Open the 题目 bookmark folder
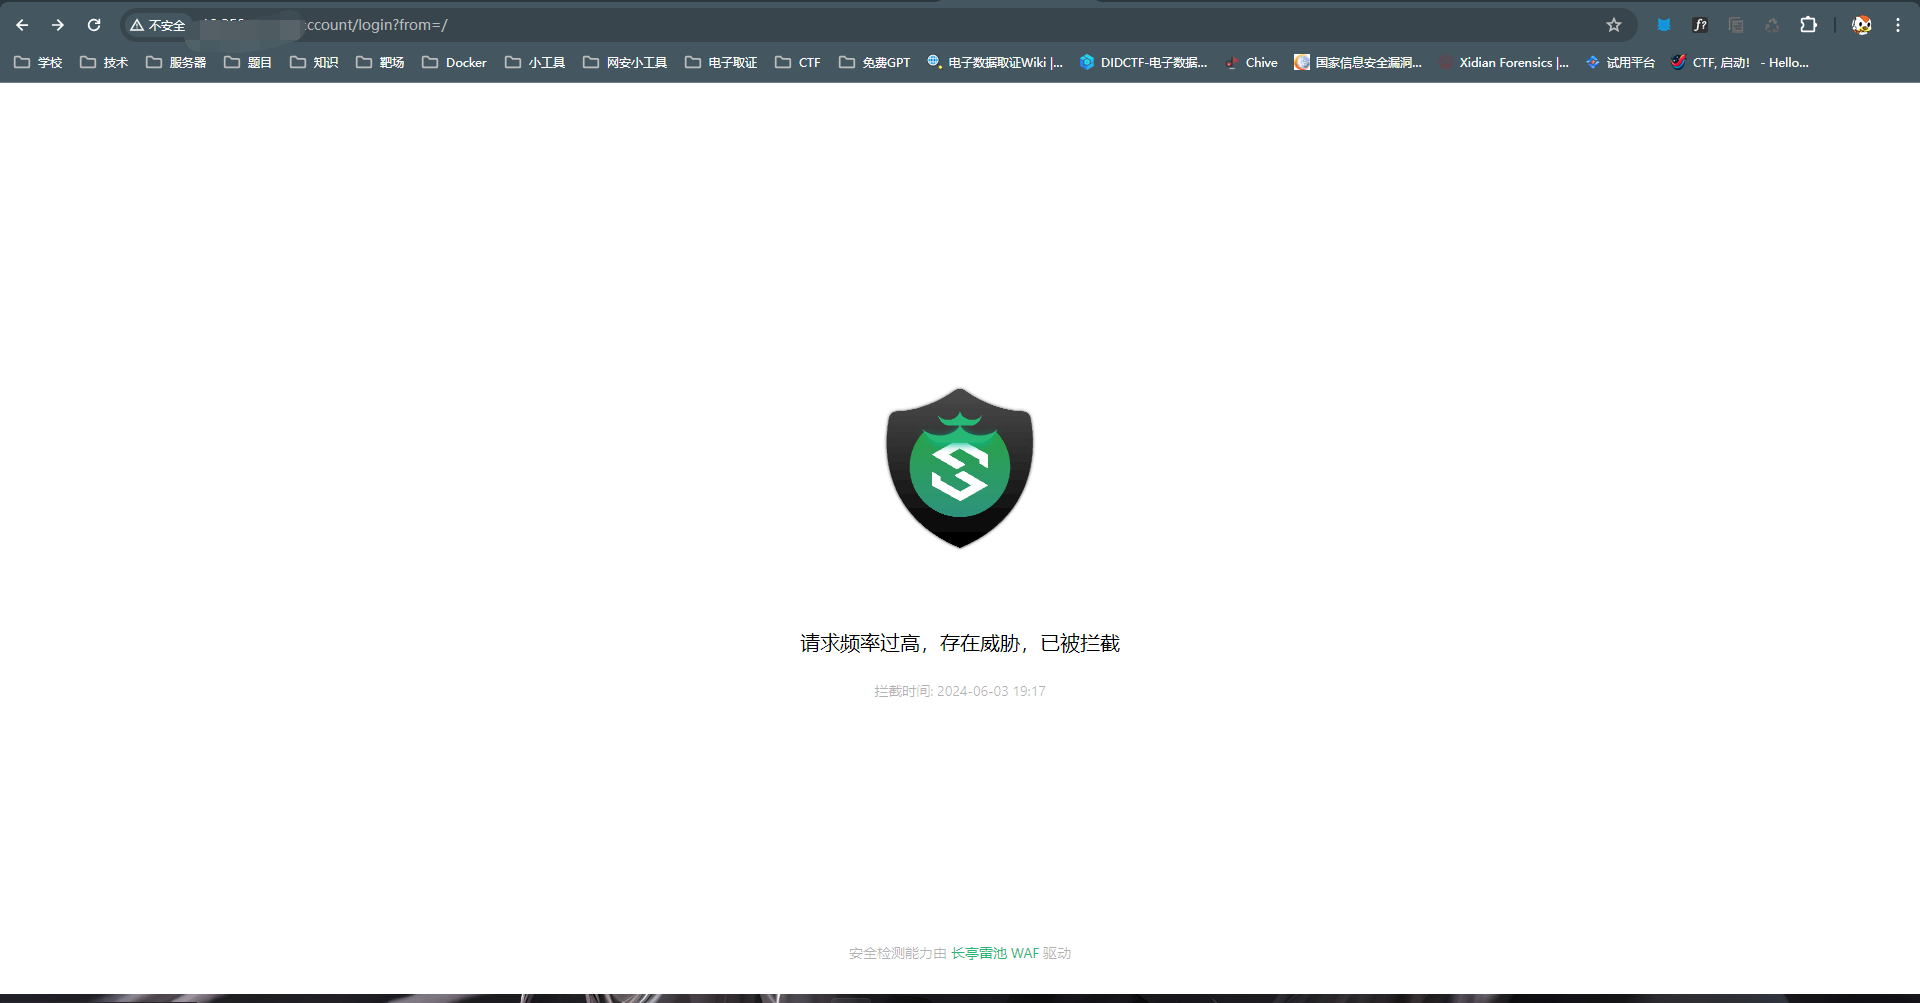Screen dimensions: 1920x1003 click(248, 62)
